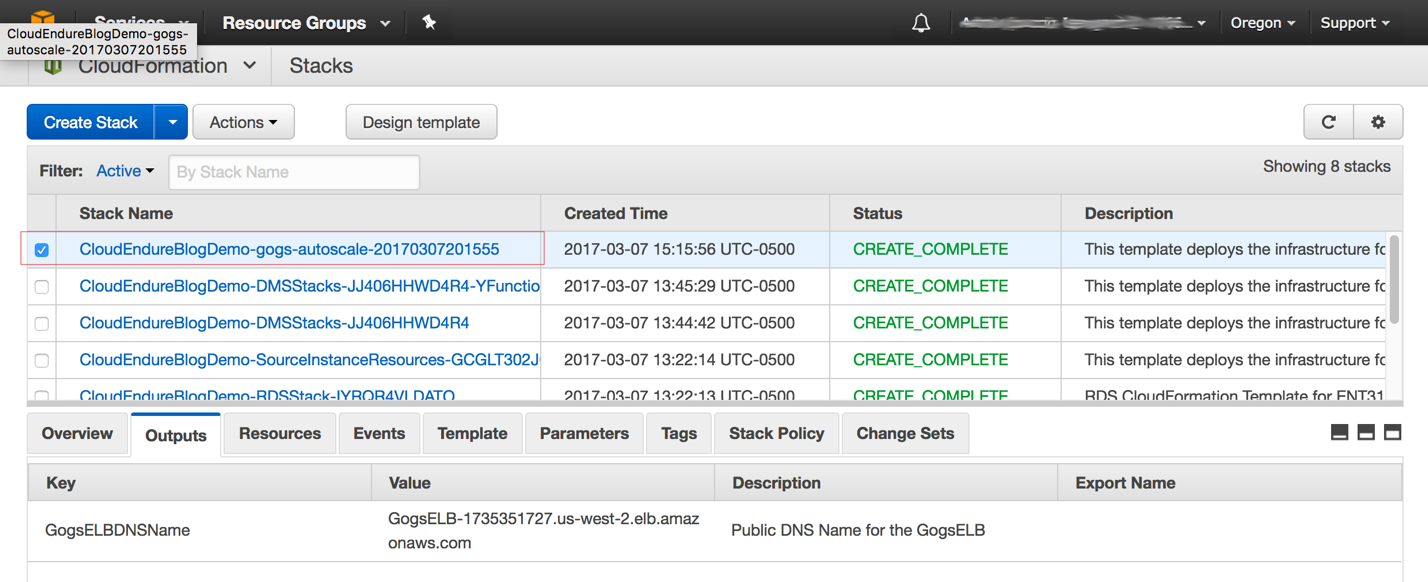The image size is (1428, 582).
Task: Expand the Actions dropdown
Action: (x=243, y=122)
